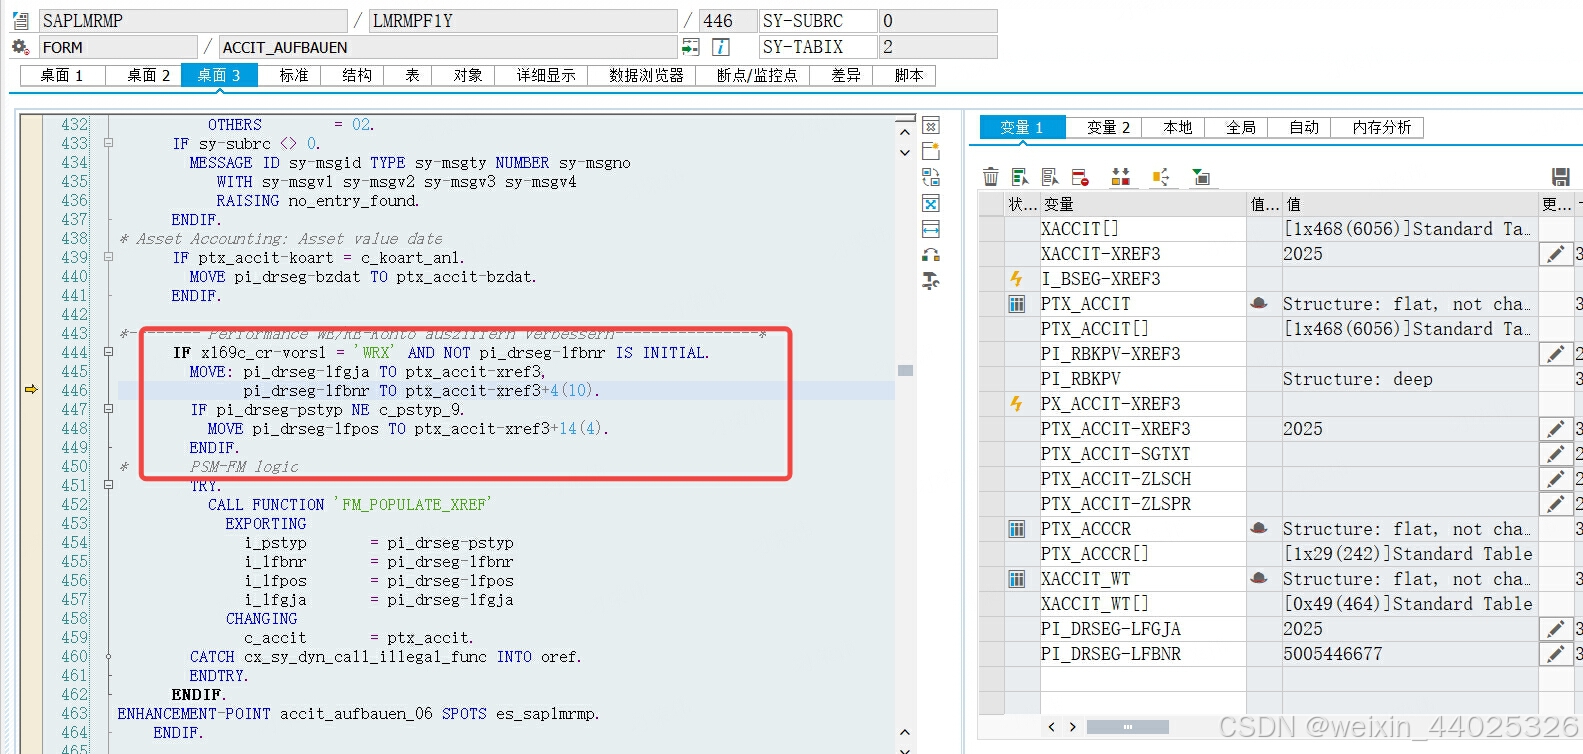Click the pencil edit icon for the XACCIT-XREF3 row

(1555, 254)
